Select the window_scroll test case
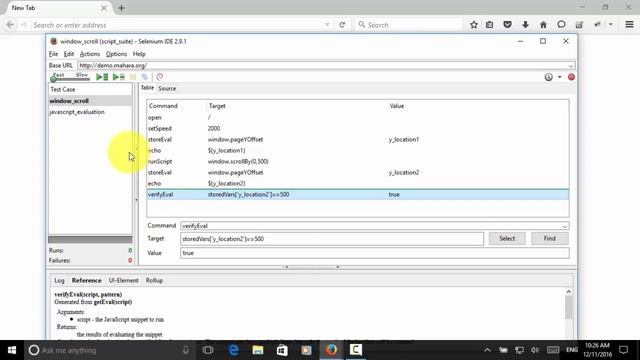Viewport: 640px width, 360px height. pos(90,101)
